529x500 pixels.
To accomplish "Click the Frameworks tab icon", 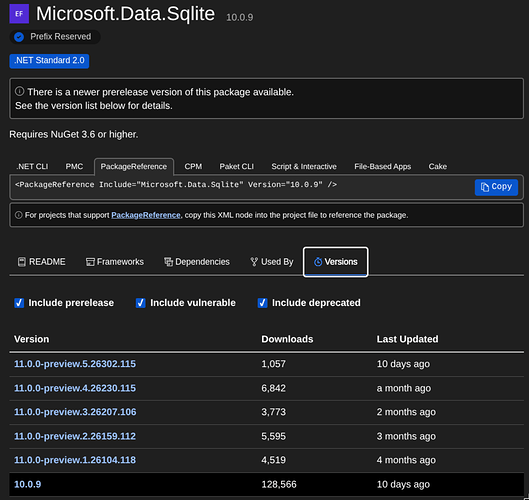I will pos(90,262).
